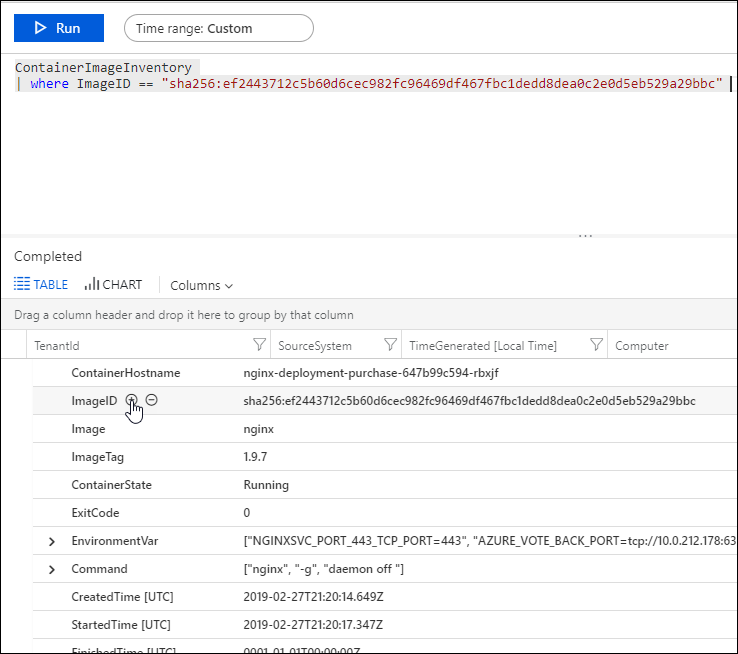
Task: Select the ImageTag value 1.9.7
Action: tap(255, 457)
